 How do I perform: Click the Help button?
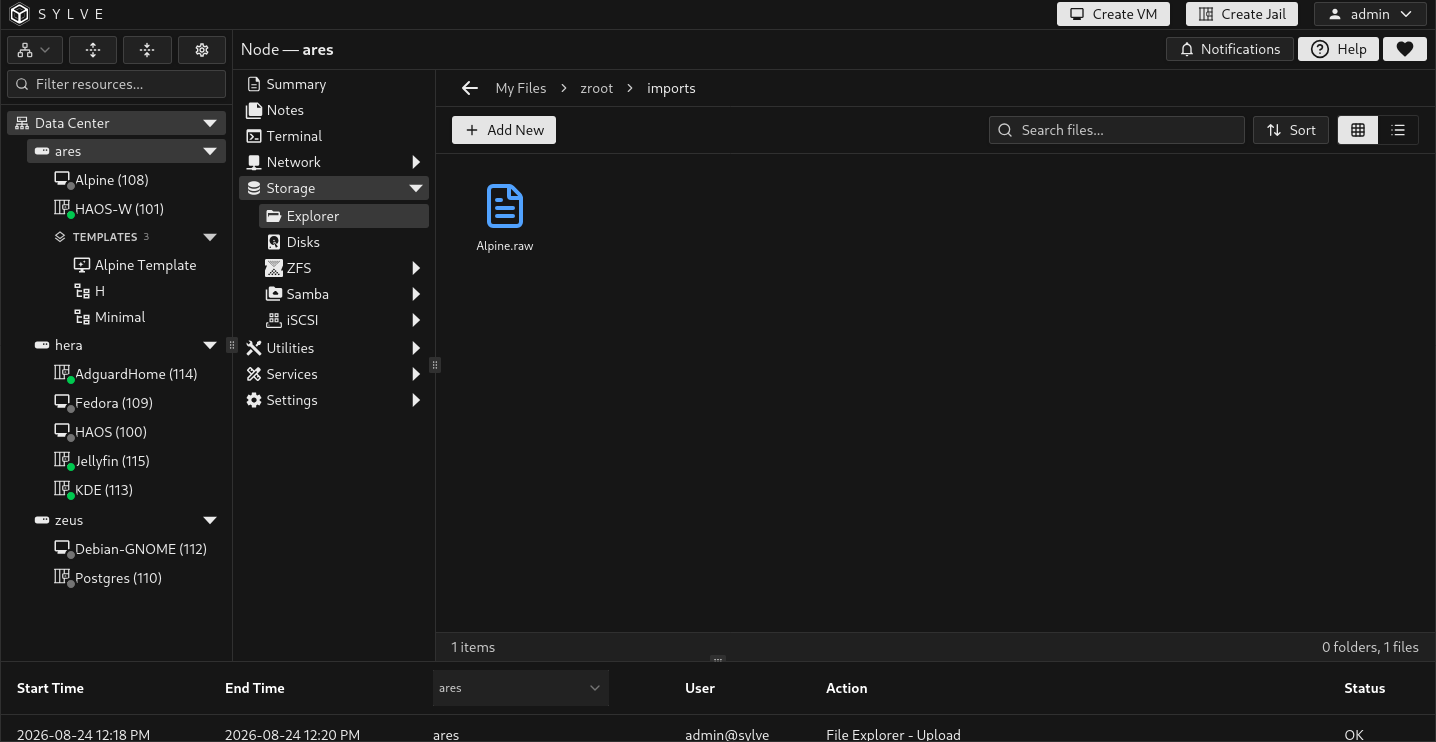1338,49
